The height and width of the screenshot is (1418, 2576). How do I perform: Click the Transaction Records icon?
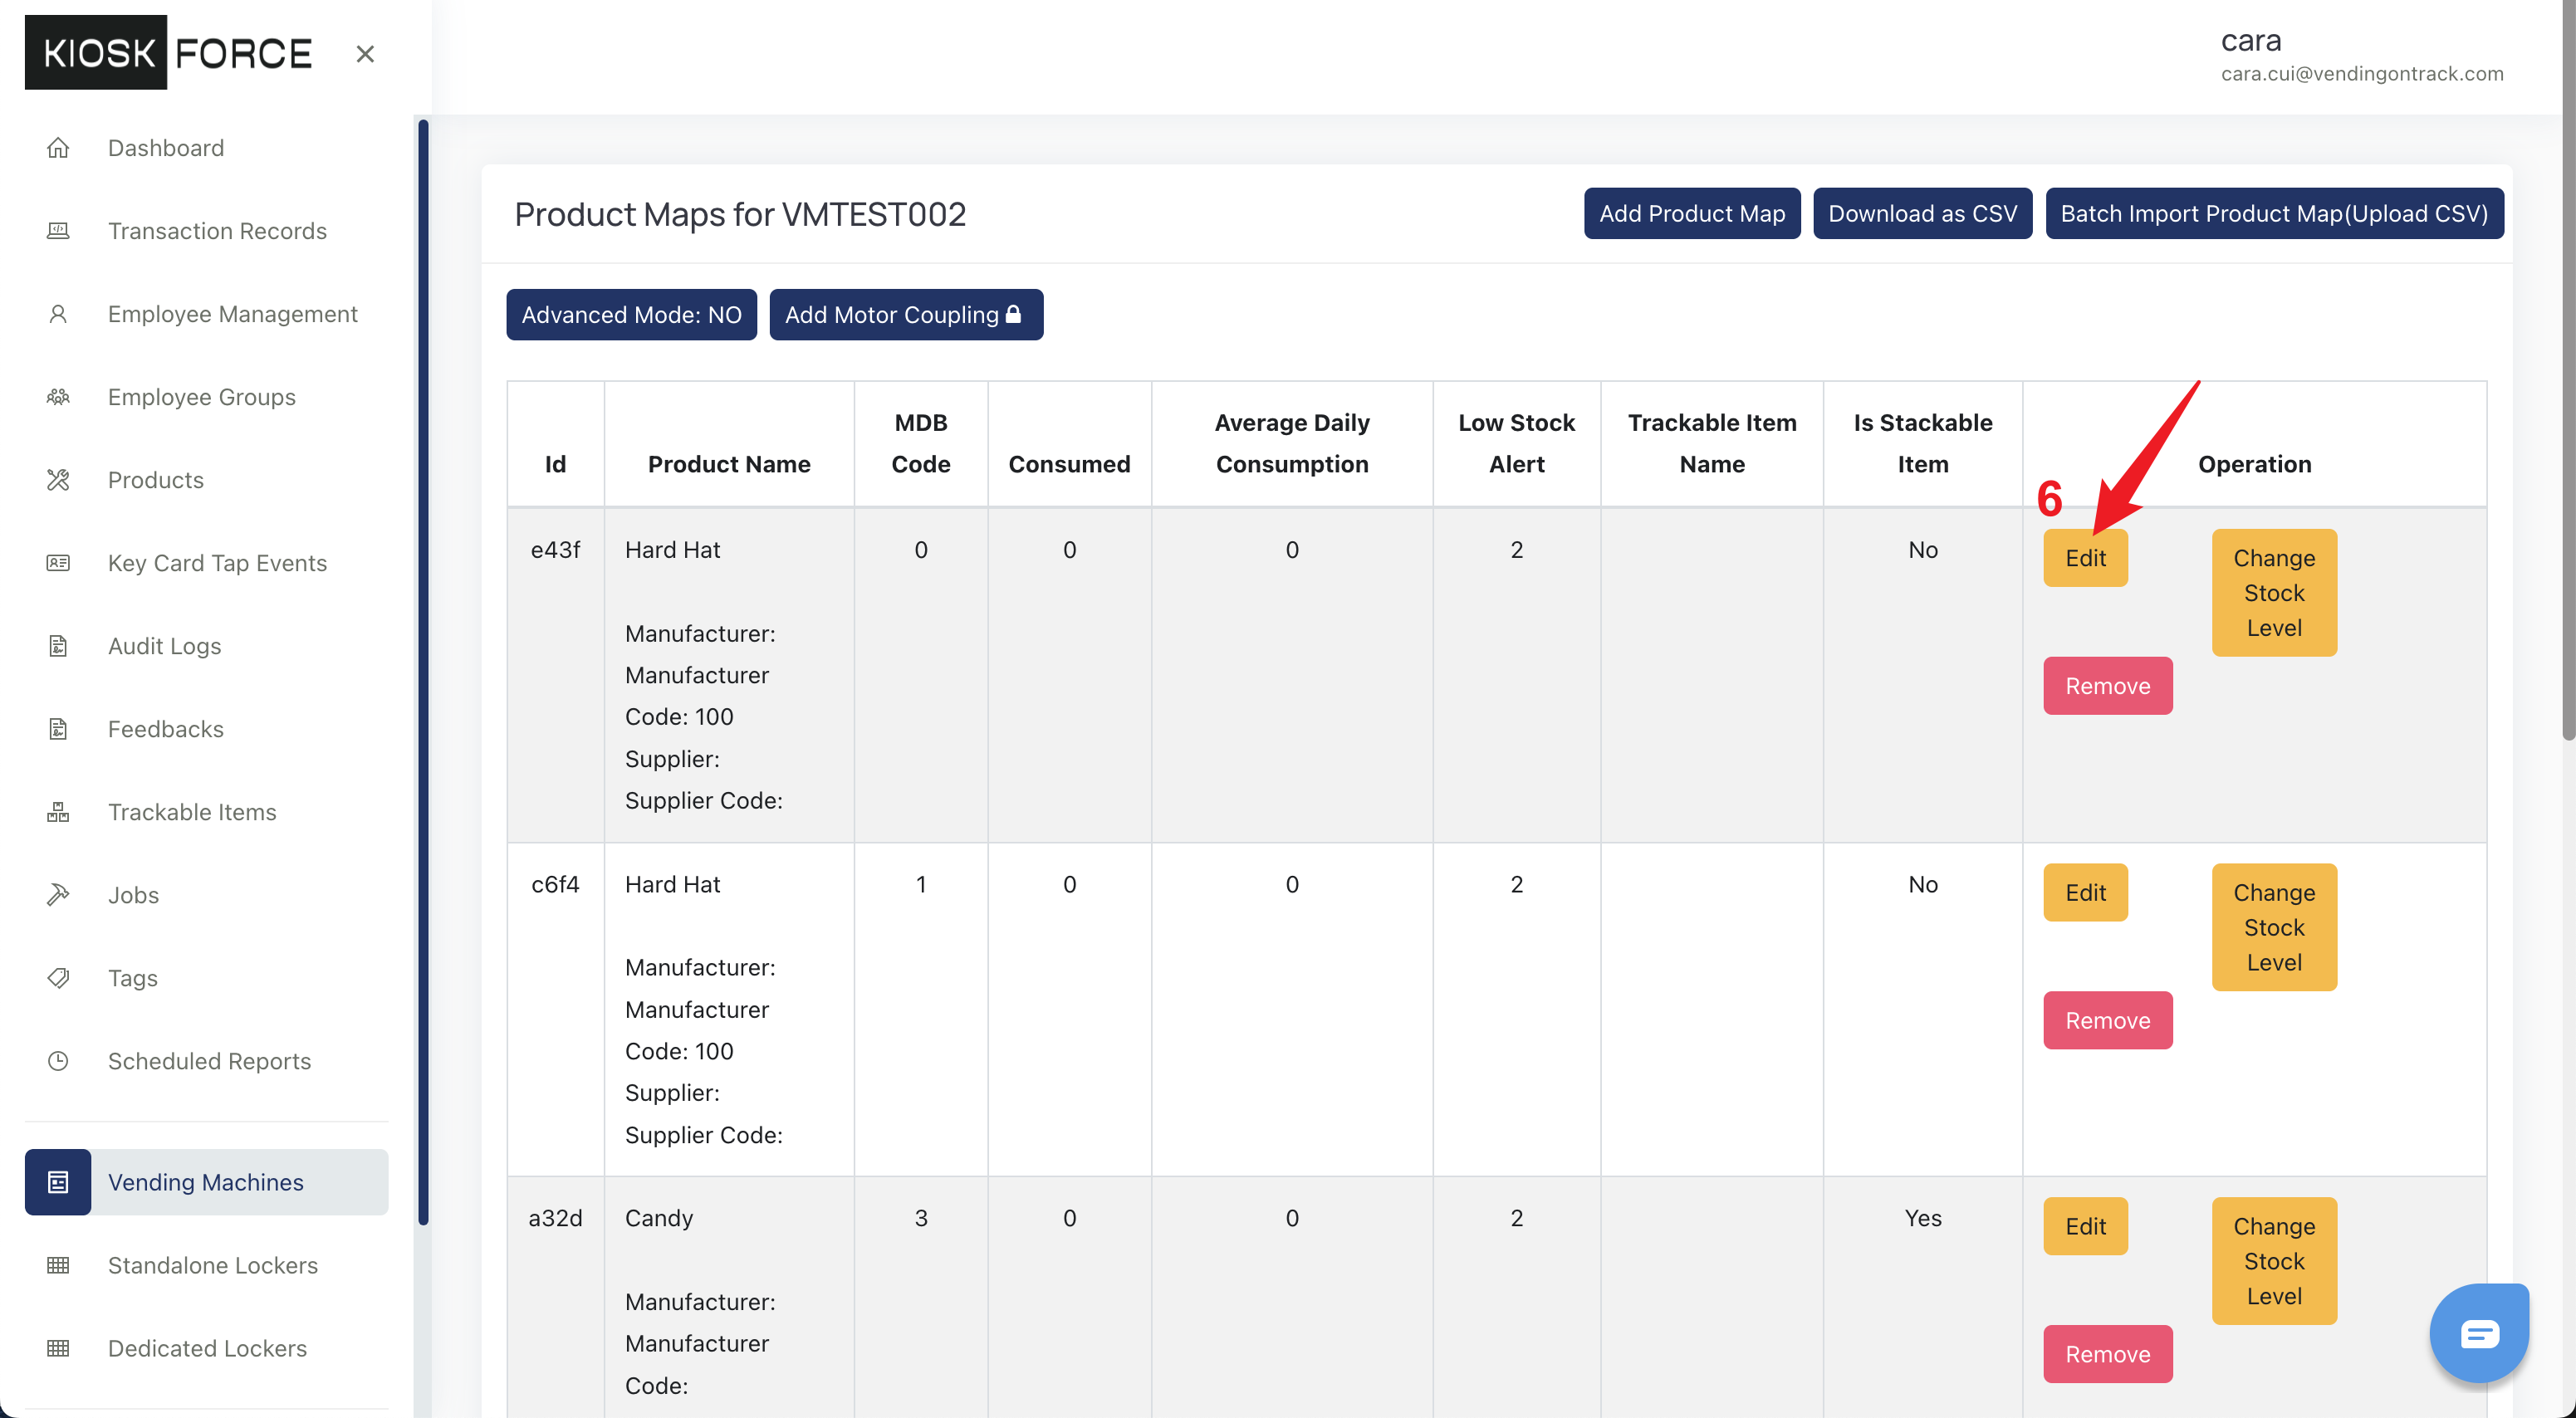tap(58, 231)
